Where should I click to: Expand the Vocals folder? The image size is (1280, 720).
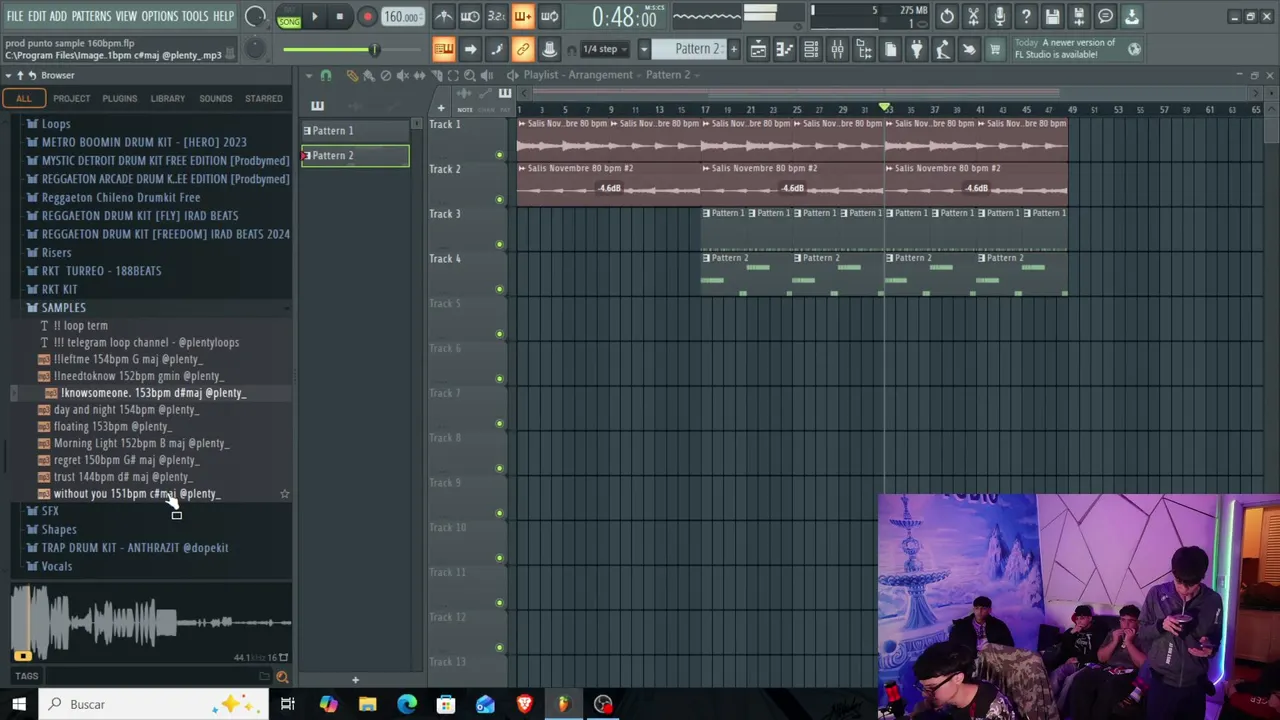[56, 566]
